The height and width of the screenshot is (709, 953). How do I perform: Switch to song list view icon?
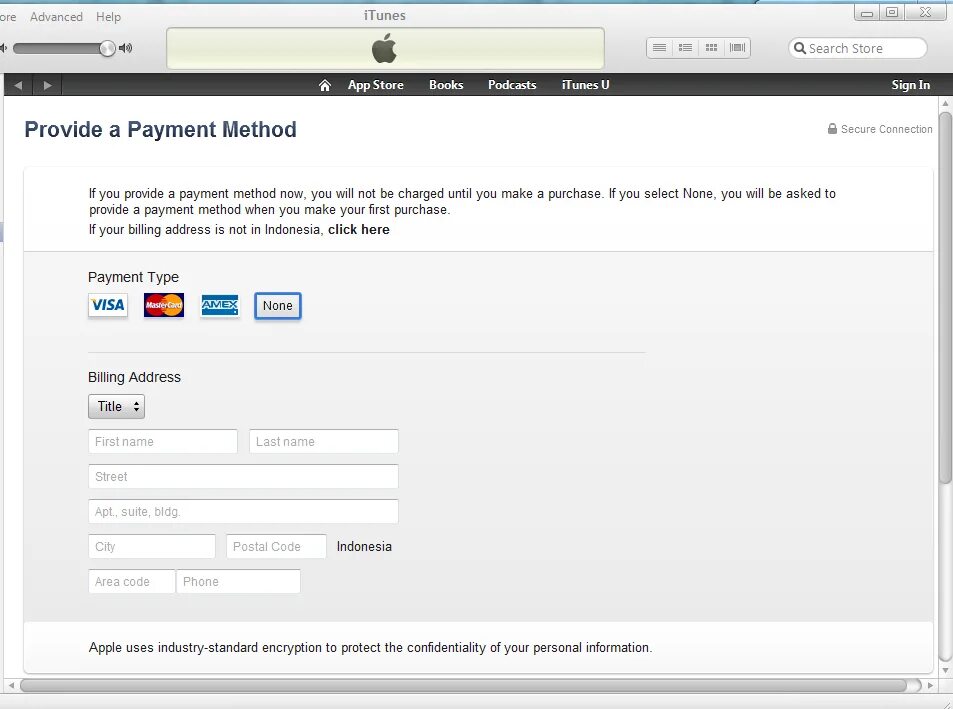tap(659, 48)
